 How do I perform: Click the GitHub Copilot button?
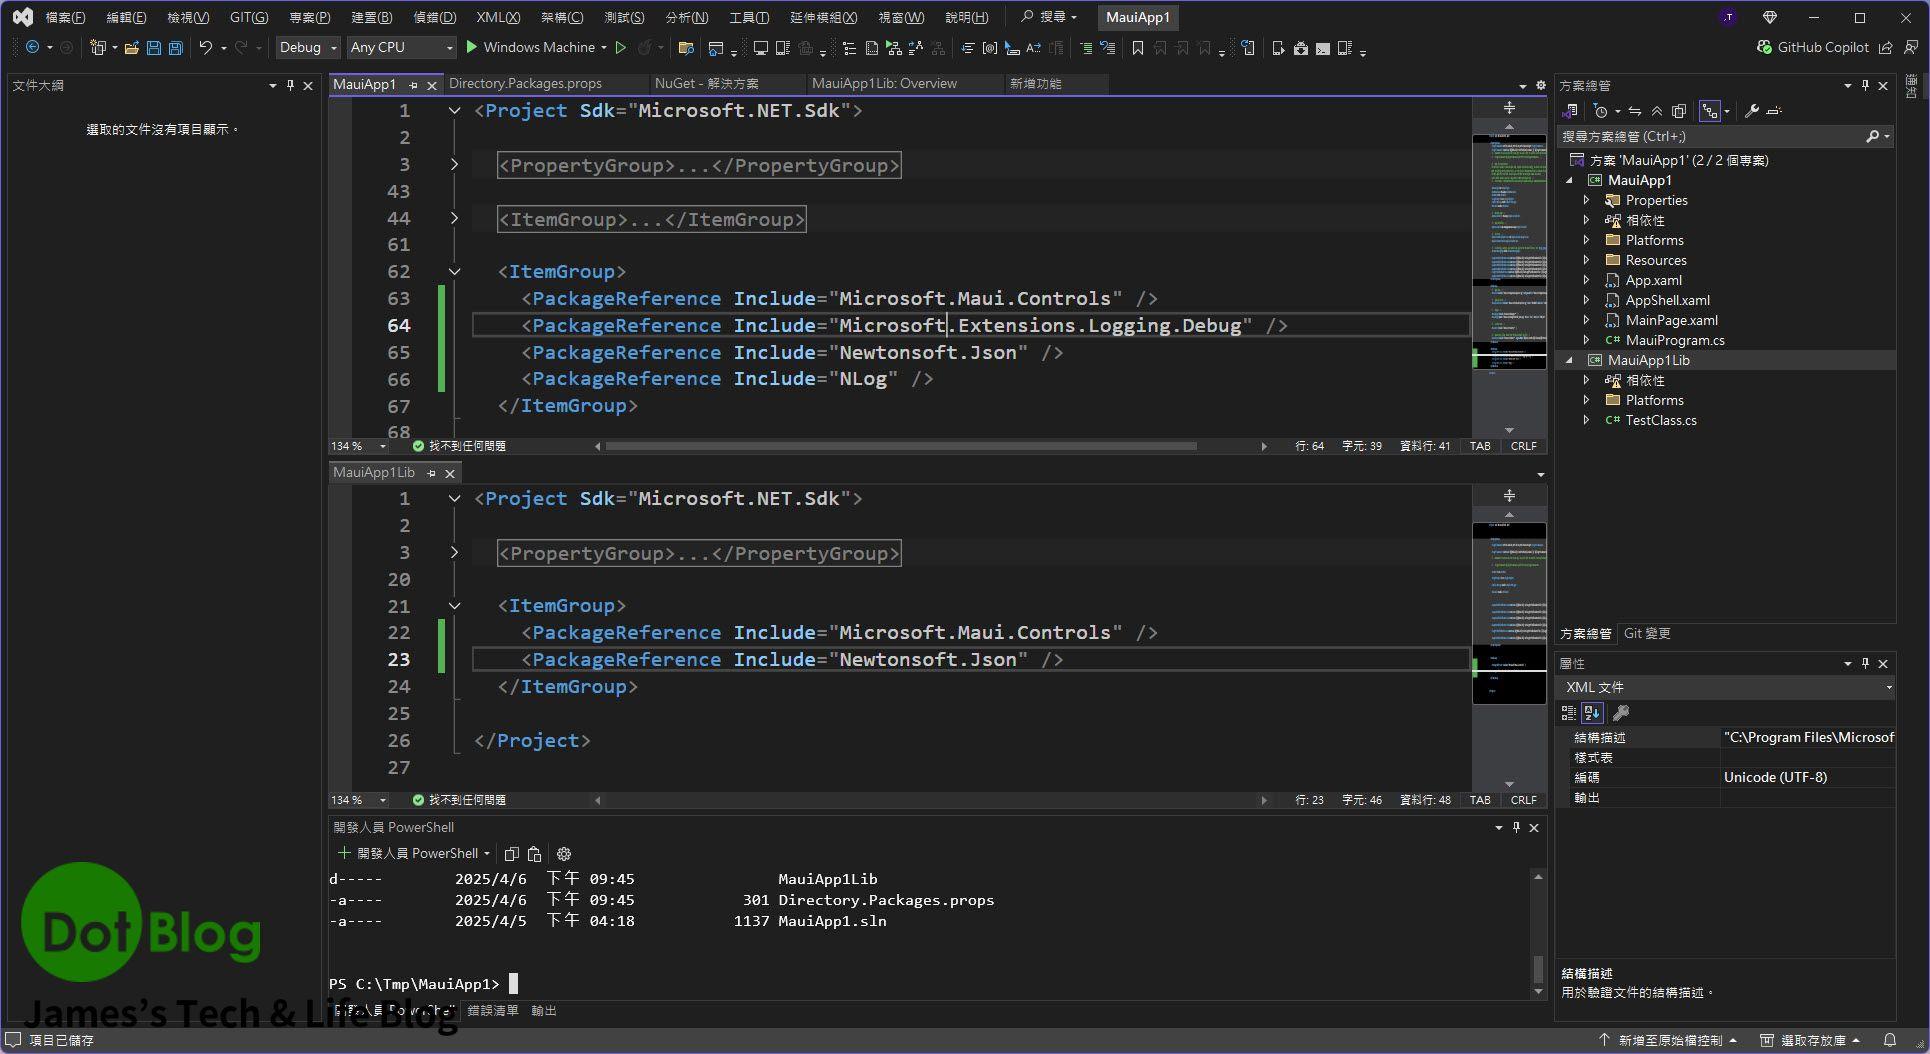click(1812, 47)
